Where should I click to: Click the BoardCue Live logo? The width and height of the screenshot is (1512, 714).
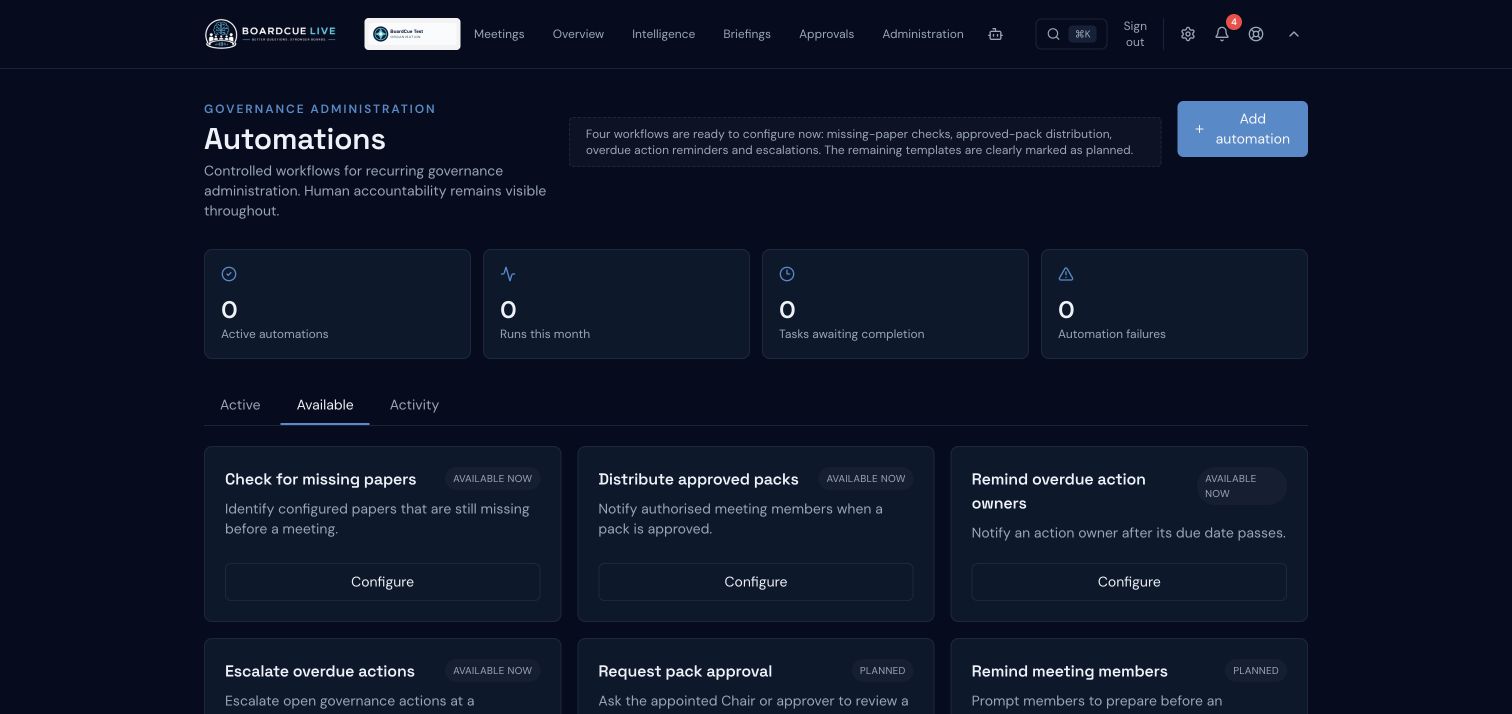click(x=270, y=34)
